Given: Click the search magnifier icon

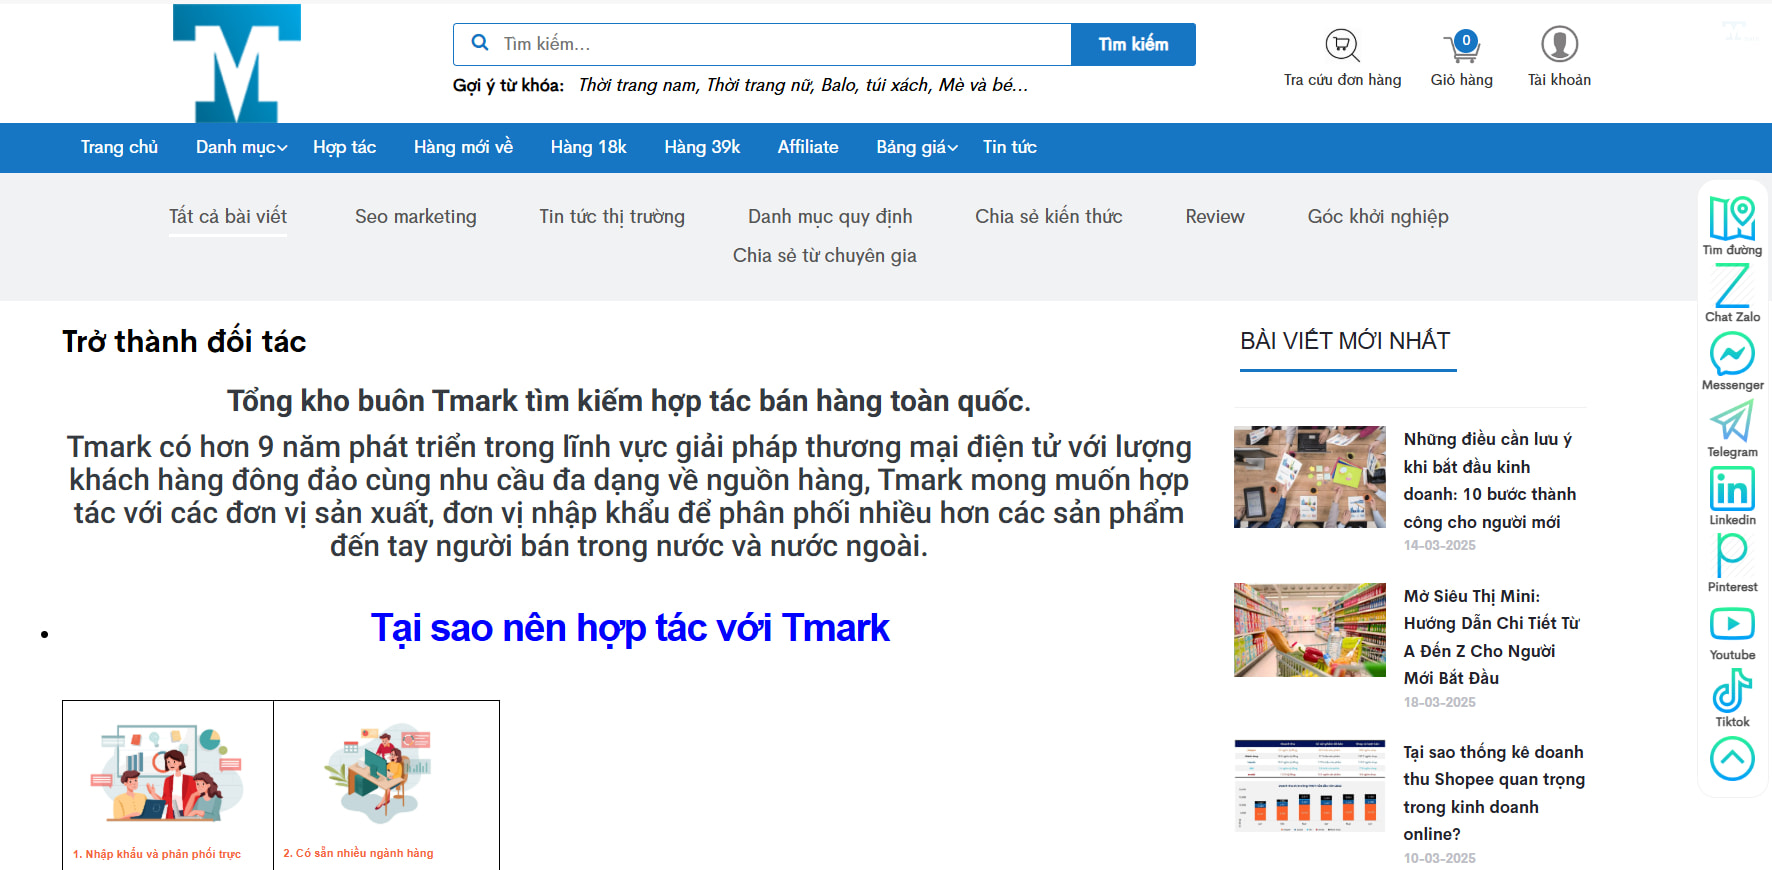Looking at the screenshot, I should click(x=480, y=43).
